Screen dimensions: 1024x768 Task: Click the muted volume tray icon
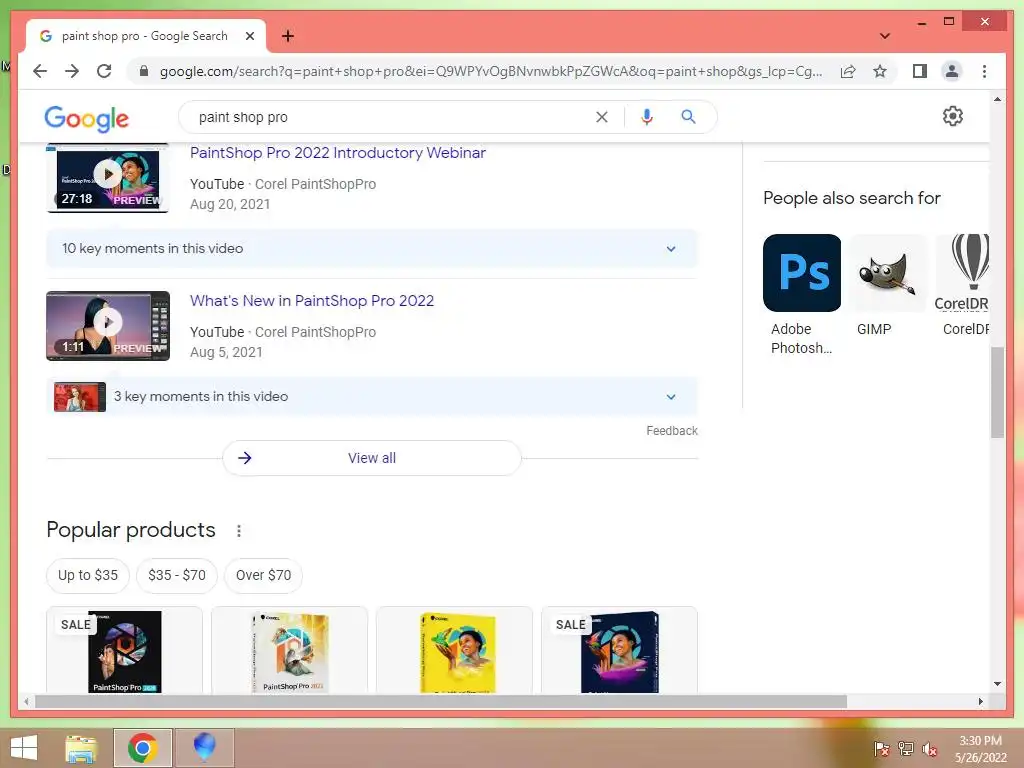[x=929, y=749]
